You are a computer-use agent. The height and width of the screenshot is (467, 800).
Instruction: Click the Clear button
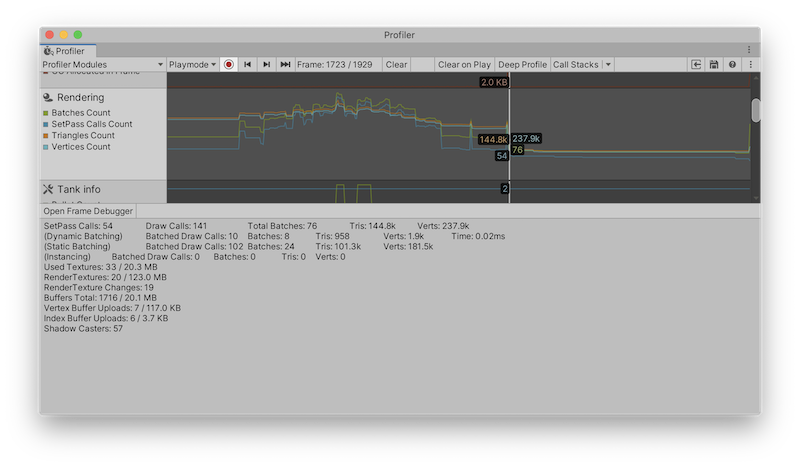click(x=396, y=64)
